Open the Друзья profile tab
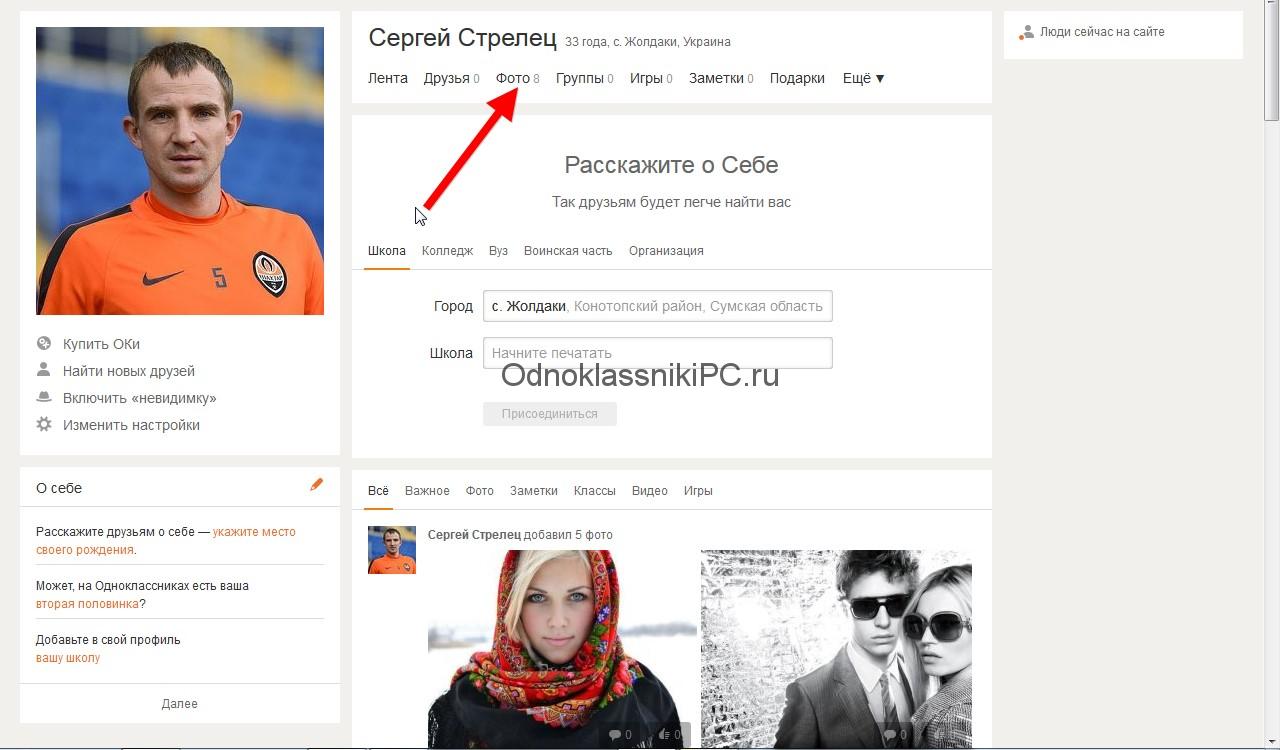The width and height of the screenshot is (1280, 750). [x=451, y=78]
